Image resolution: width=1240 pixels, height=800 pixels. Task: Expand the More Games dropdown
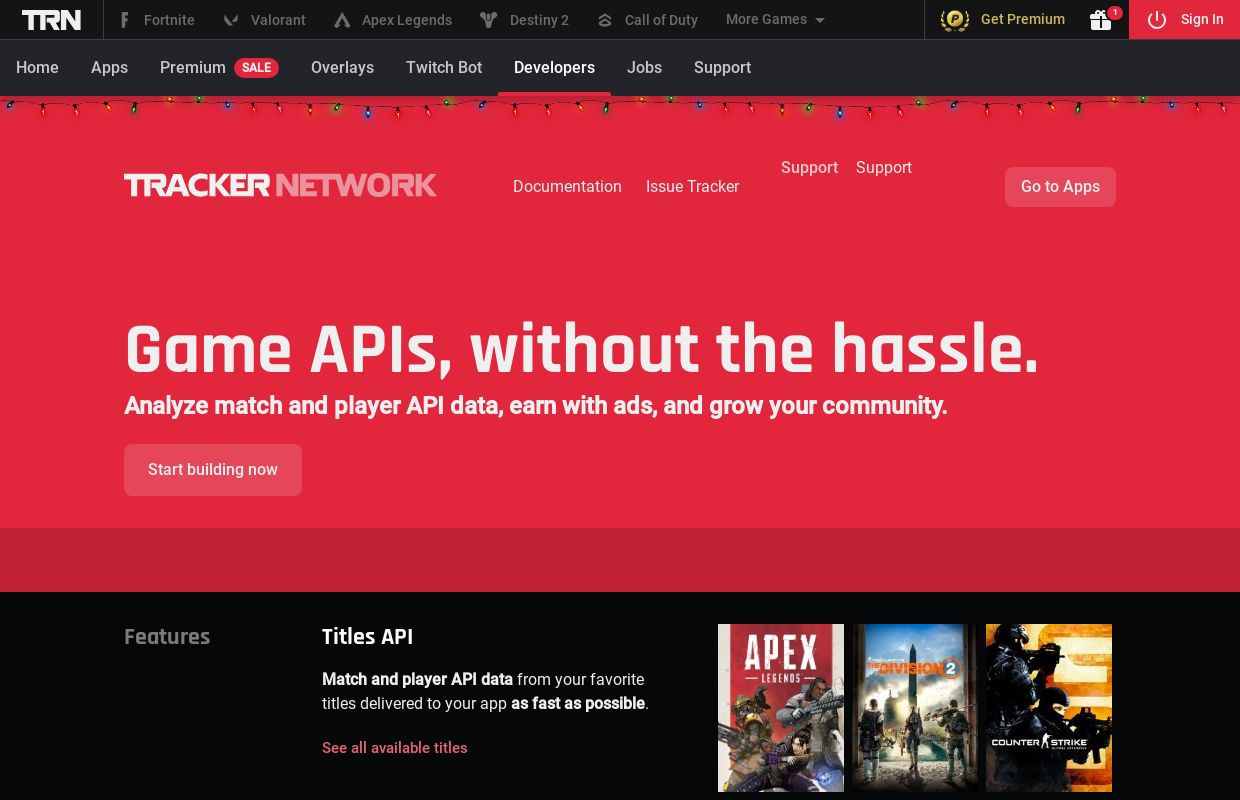tap(775, 20)
